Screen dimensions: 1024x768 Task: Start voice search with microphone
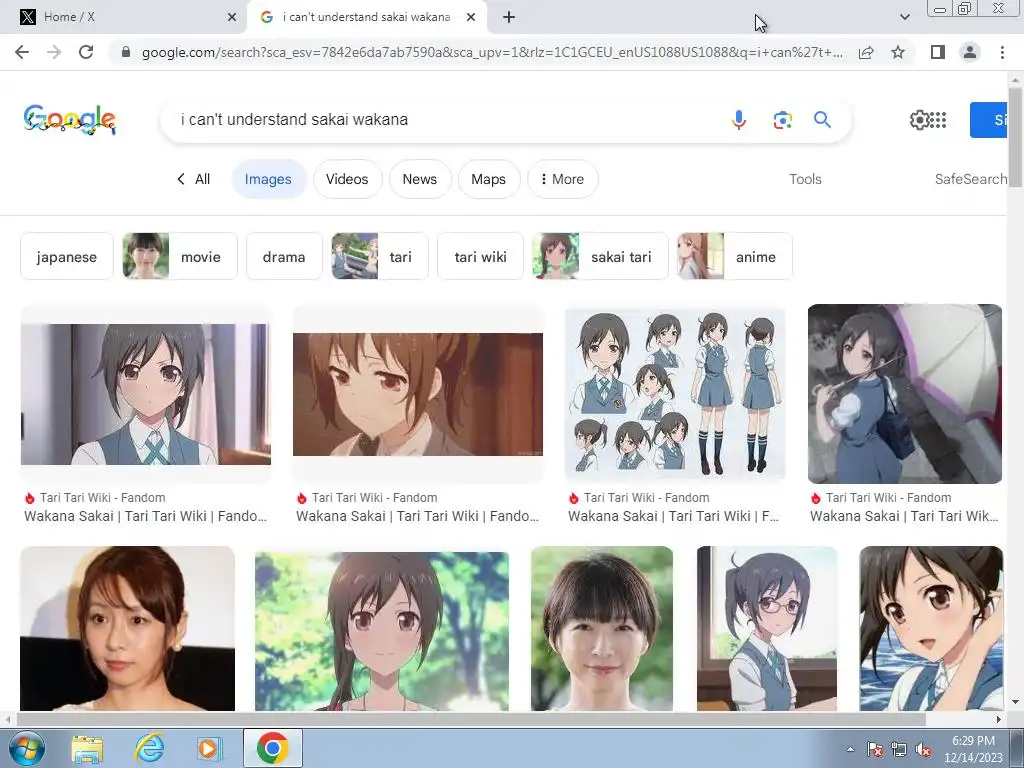[x=739, y=120]
